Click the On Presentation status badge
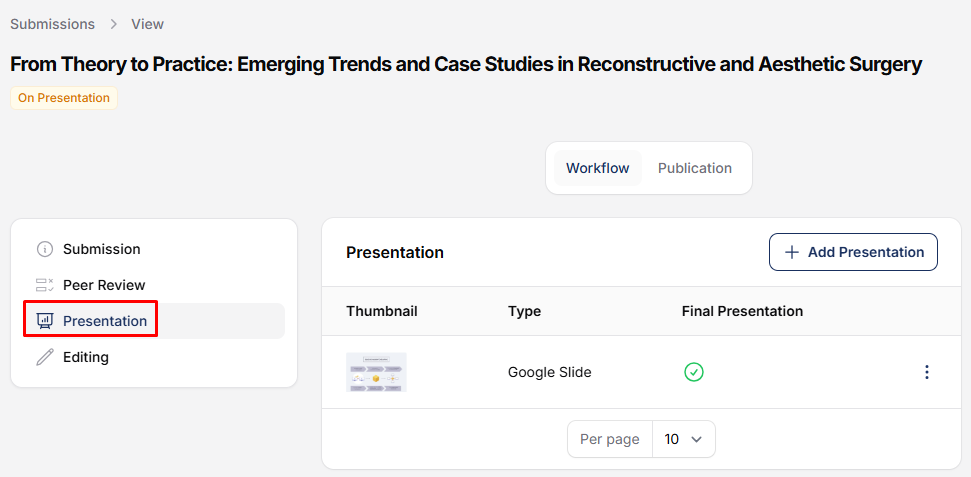971x477 pixels. coord(64,98)
